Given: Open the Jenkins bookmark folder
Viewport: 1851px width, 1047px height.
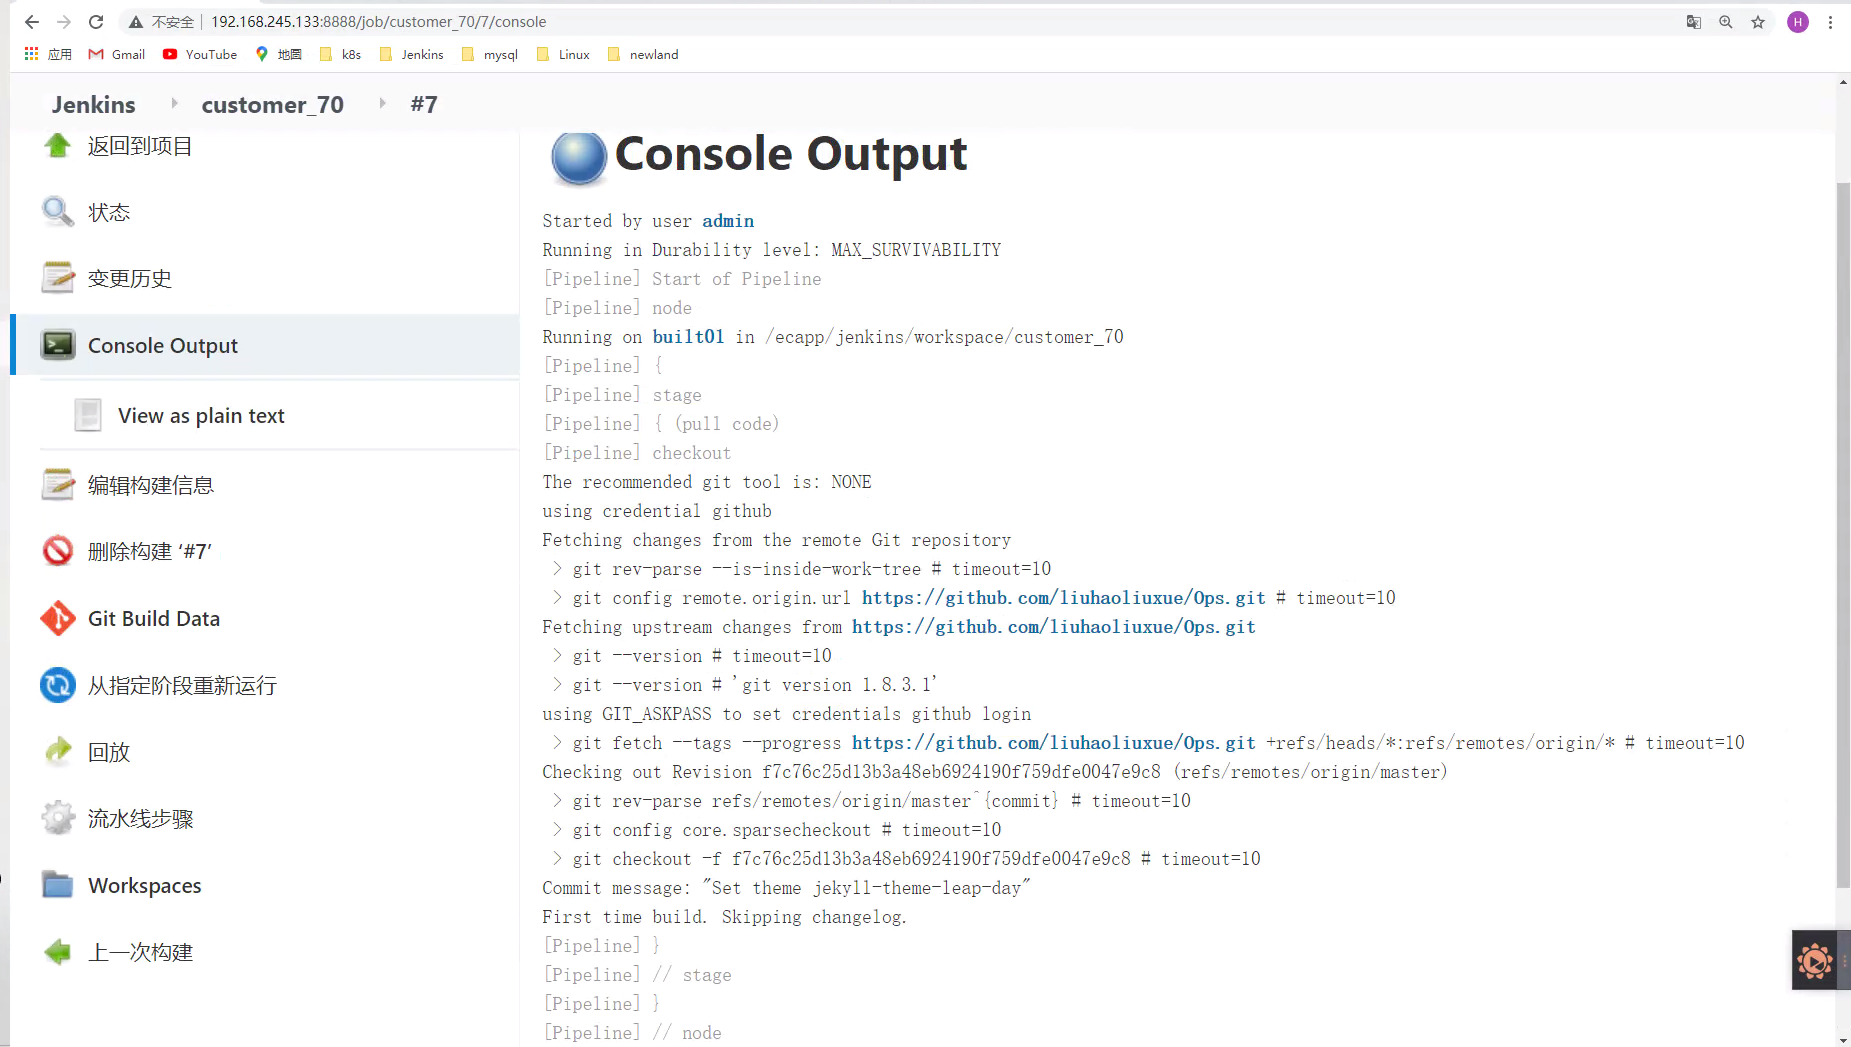Looking at the screenshot, I should [411, 54].
